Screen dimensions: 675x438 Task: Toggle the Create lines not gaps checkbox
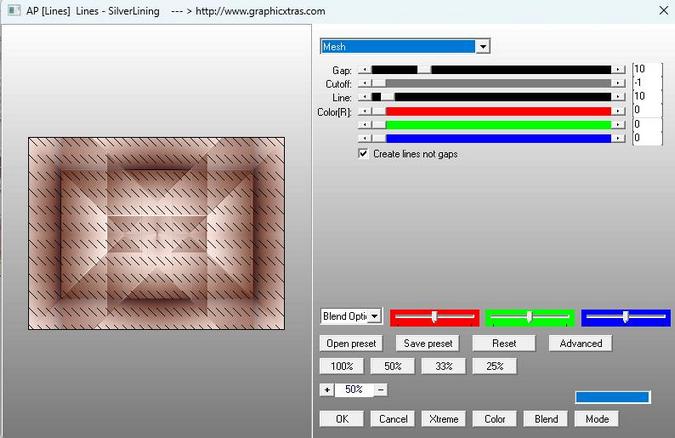[364, 154]
